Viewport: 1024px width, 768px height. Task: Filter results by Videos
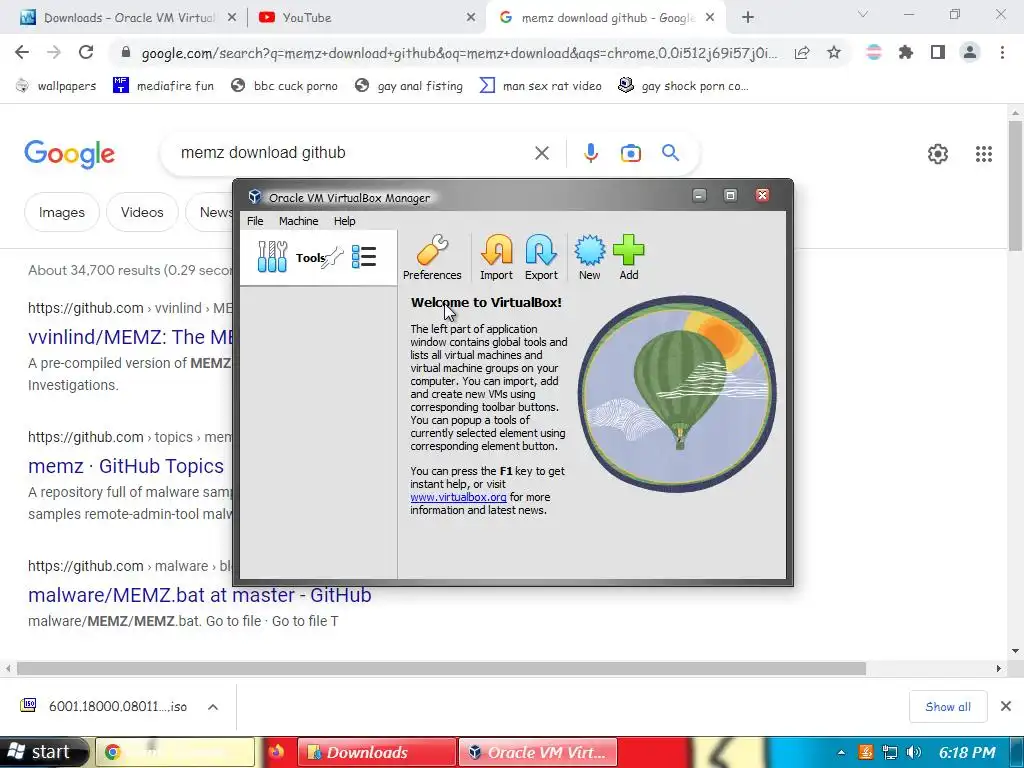coord(142,212)
